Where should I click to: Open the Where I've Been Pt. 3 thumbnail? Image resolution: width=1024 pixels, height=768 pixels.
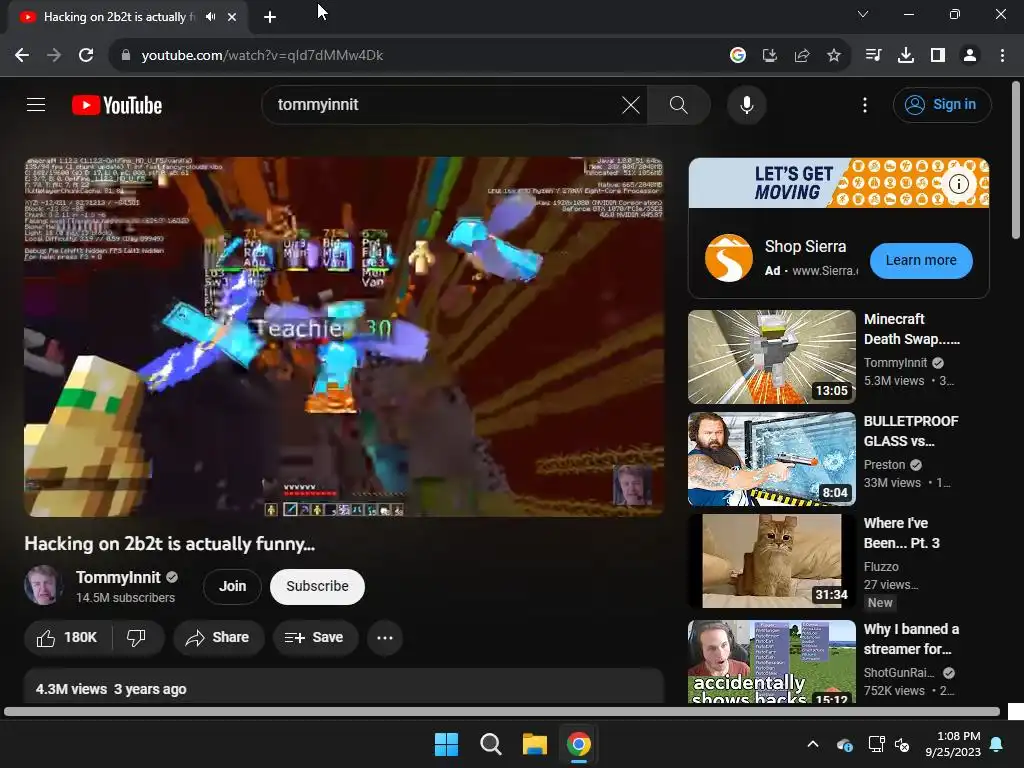coord(771,561)
